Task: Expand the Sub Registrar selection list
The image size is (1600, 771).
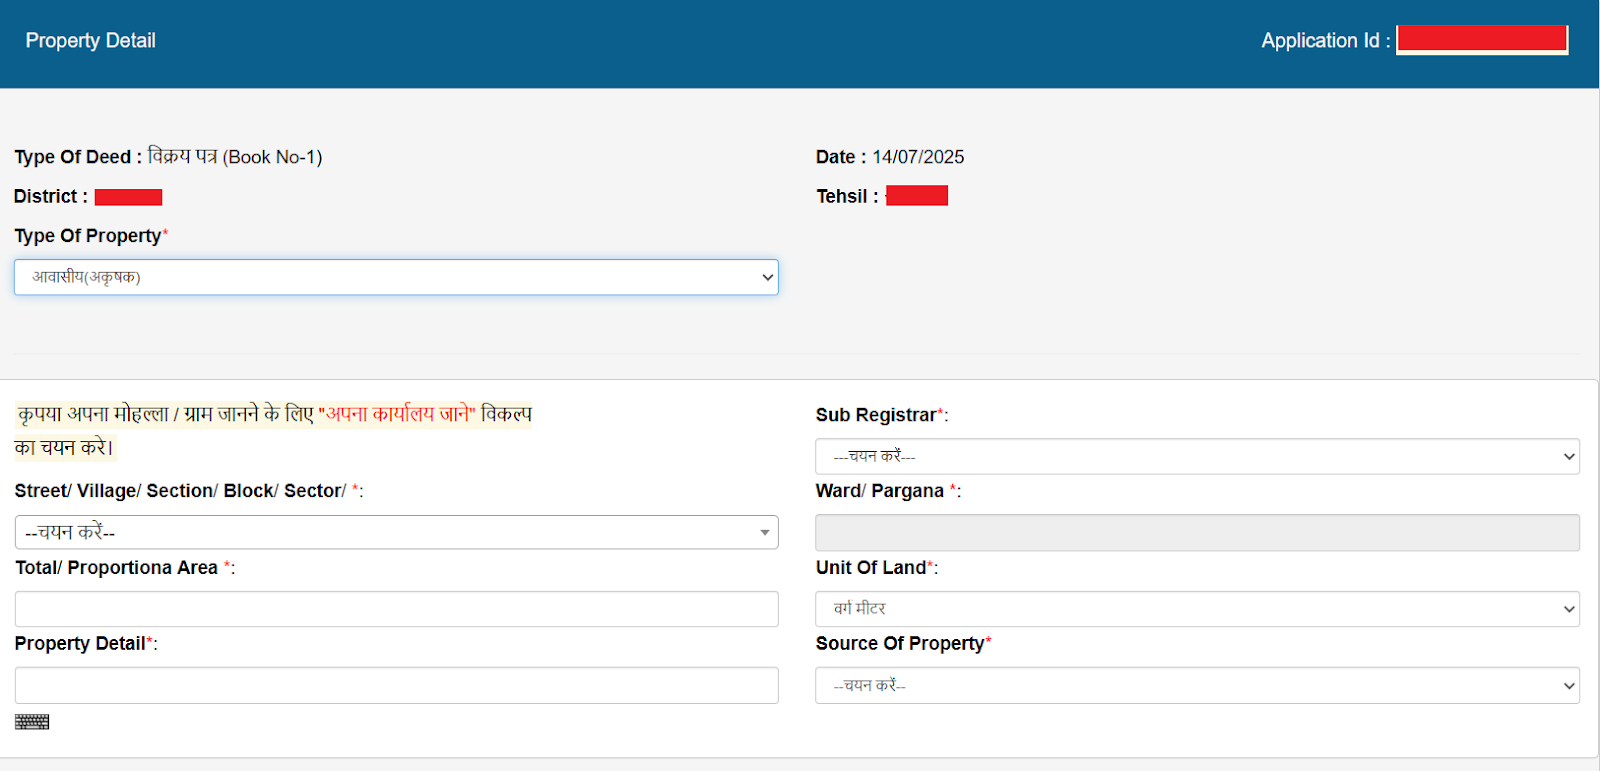Action: click(1197, 456)
